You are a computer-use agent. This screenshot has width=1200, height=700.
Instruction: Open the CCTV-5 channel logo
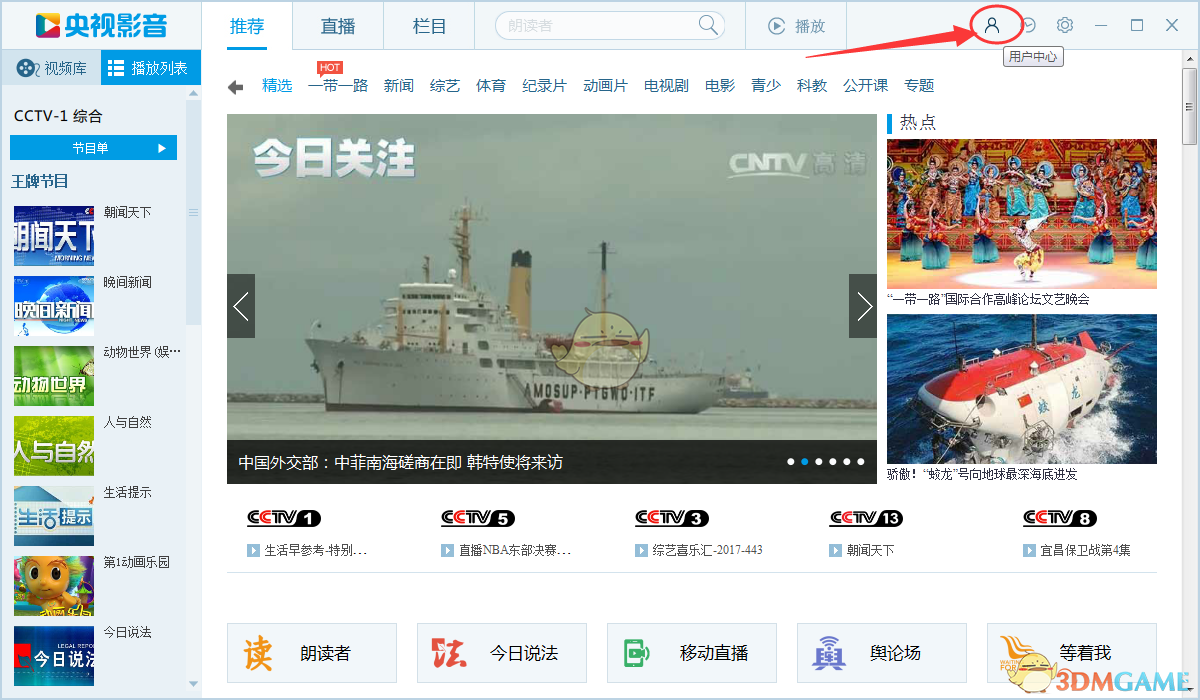click(478, 518)
